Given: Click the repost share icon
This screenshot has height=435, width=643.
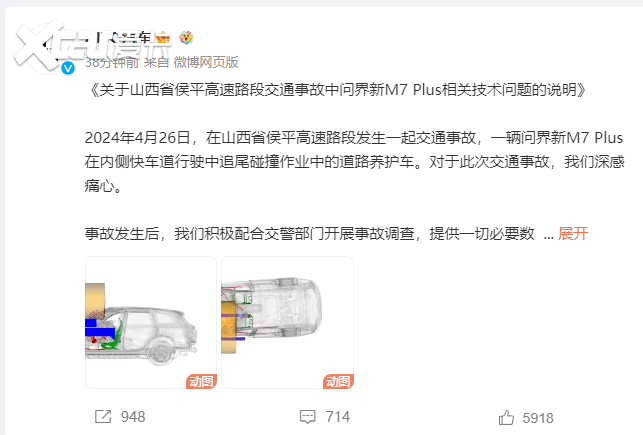Looking at the screenshot, I should point(103,417).
